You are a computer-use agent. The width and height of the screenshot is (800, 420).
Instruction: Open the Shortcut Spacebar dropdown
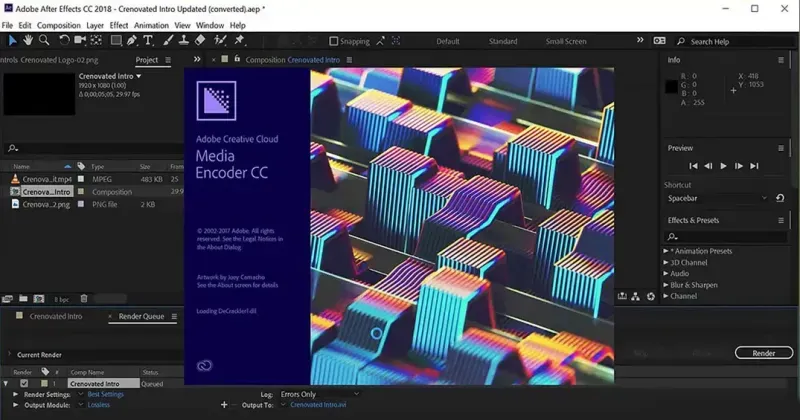pos(717,198)
